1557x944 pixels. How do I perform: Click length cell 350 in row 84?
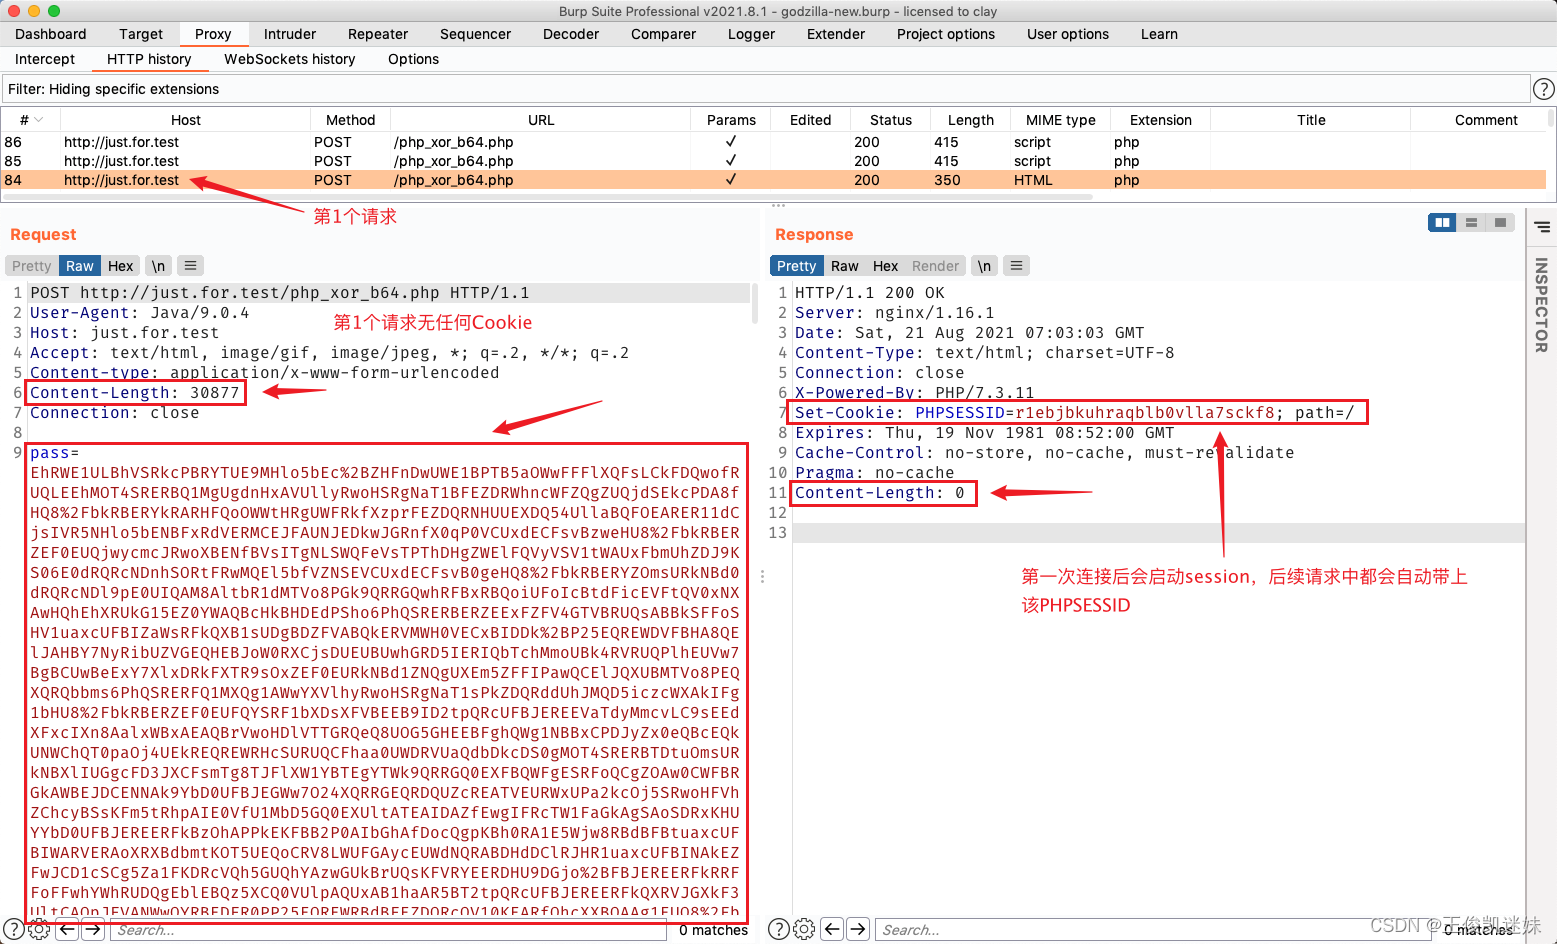[947, 180]
